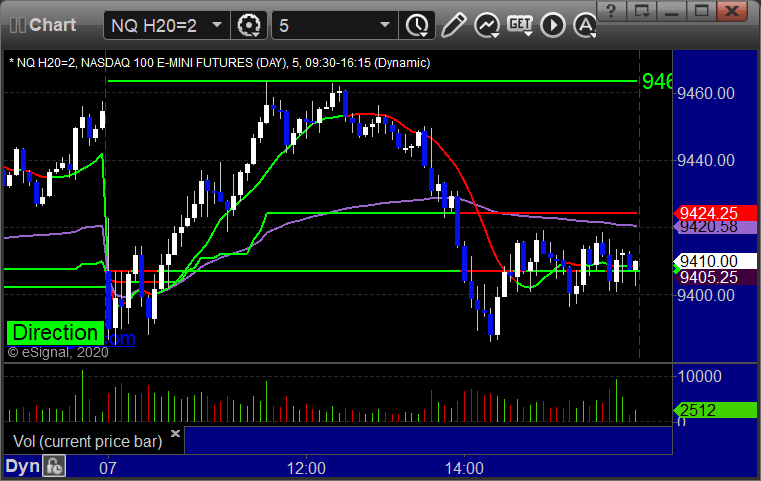Image resolution: width=761 pixels, height=481 pixels.
Task: Select the red 9424.25 price marker
Action: [714, 213]
